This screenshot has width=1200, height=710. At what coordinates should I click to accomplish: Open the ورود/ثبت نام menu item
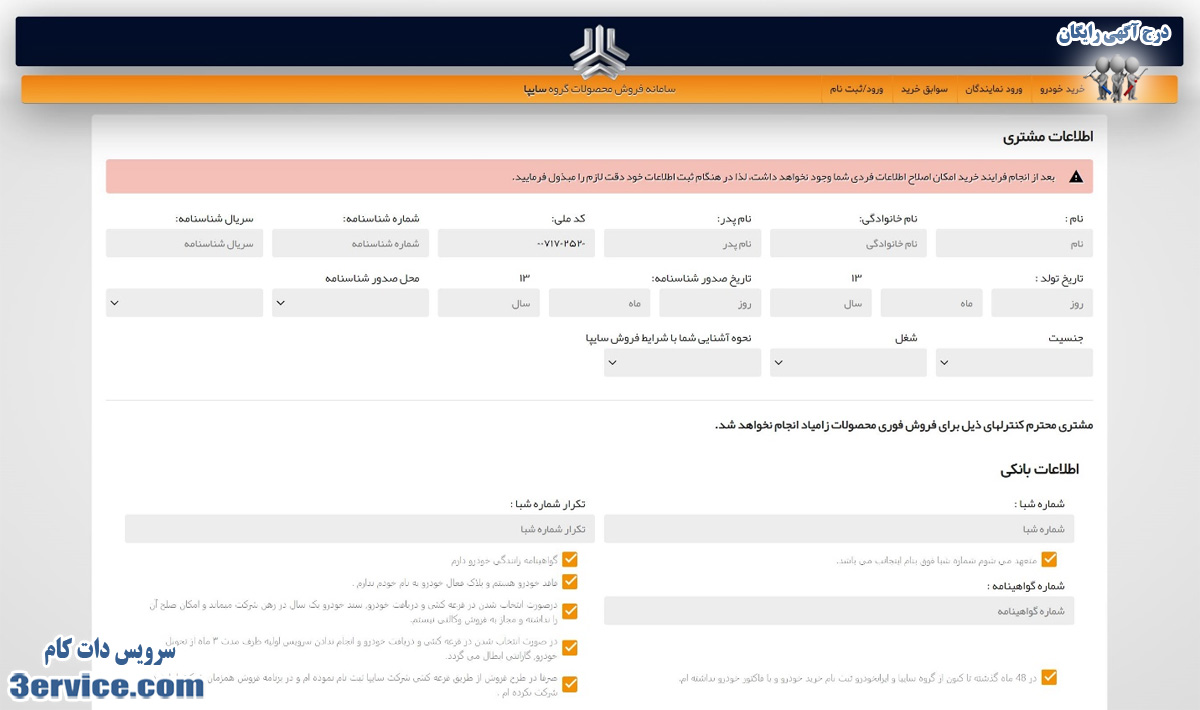(x=856, y=89)
